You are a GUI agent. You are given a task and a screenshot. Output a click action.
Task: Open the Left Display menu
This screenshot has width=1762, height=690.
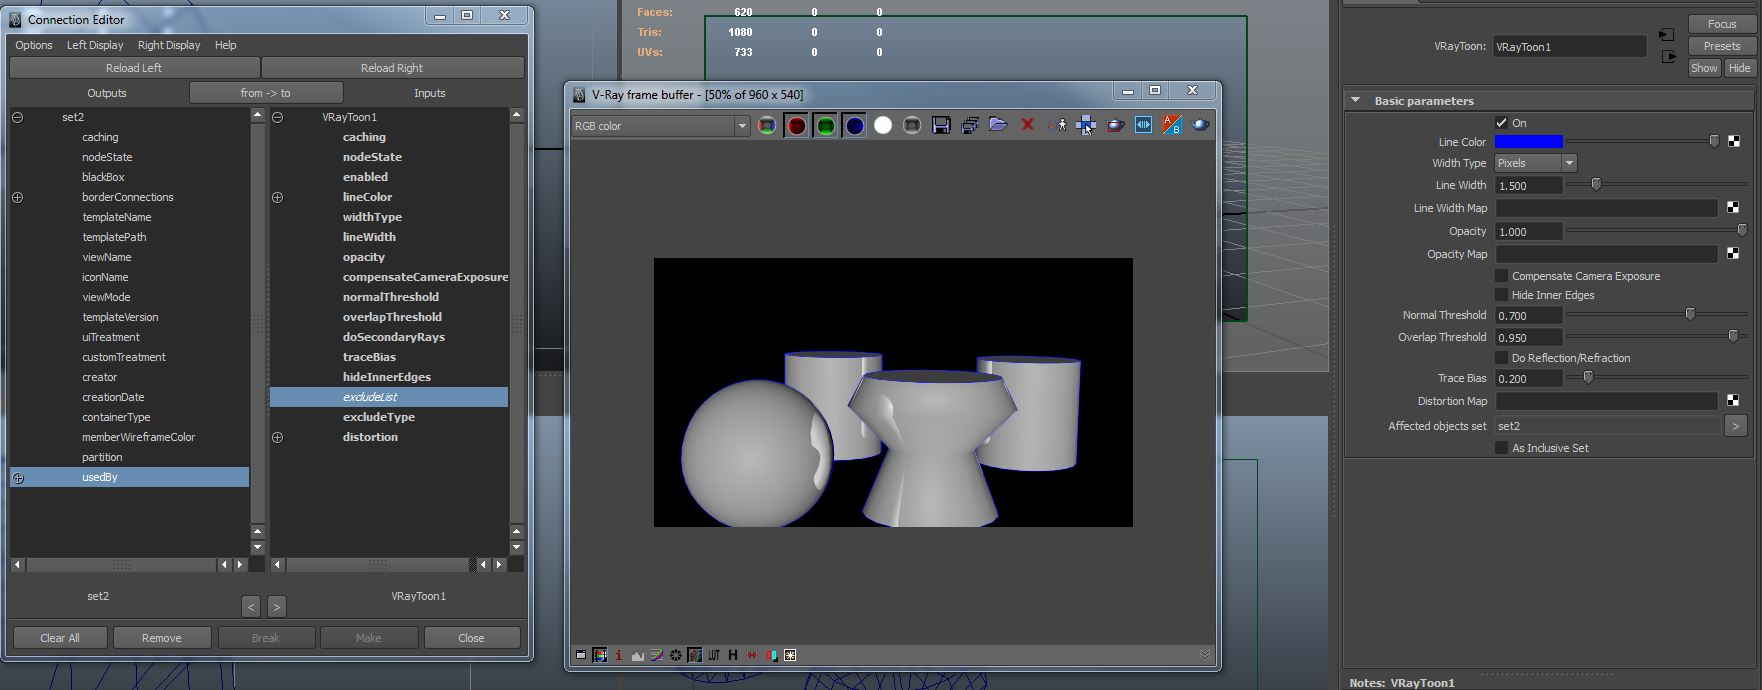(x=95, y=45)
